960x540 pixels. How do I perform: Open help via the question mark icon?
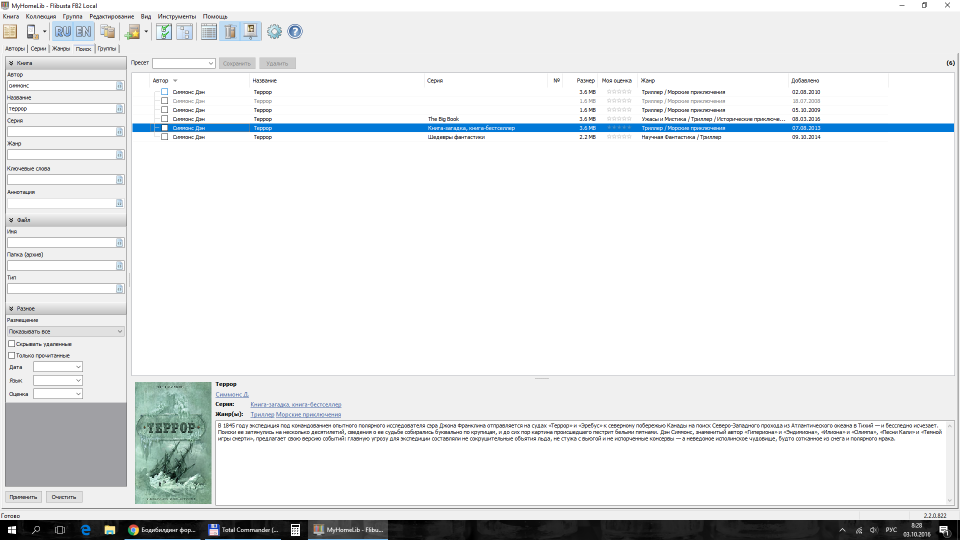(x=295, y=32)
